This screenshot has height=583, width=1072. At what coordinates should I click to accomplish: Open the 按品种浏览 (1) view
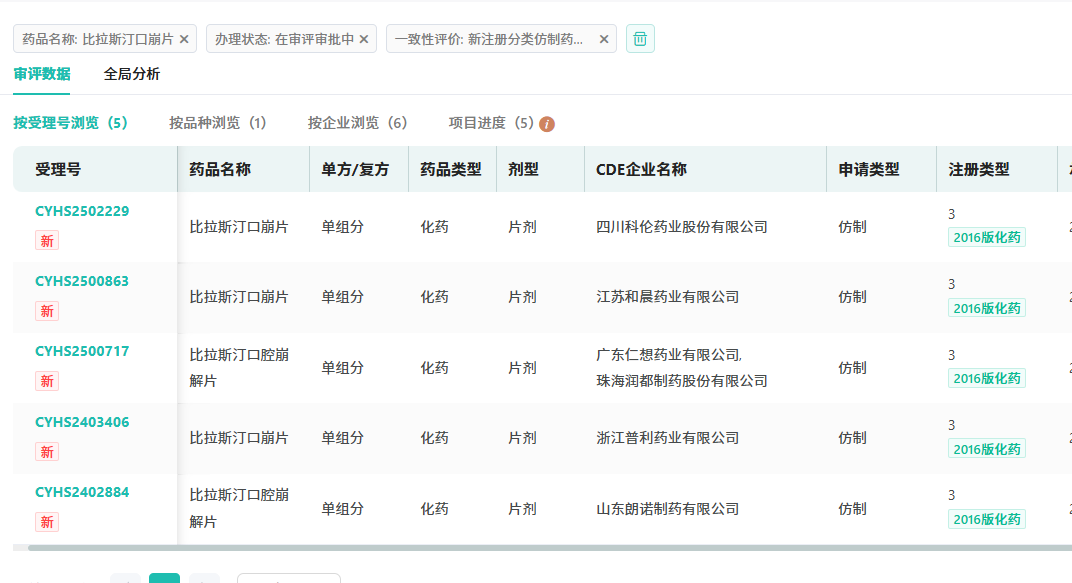click(x=217, y=123)
